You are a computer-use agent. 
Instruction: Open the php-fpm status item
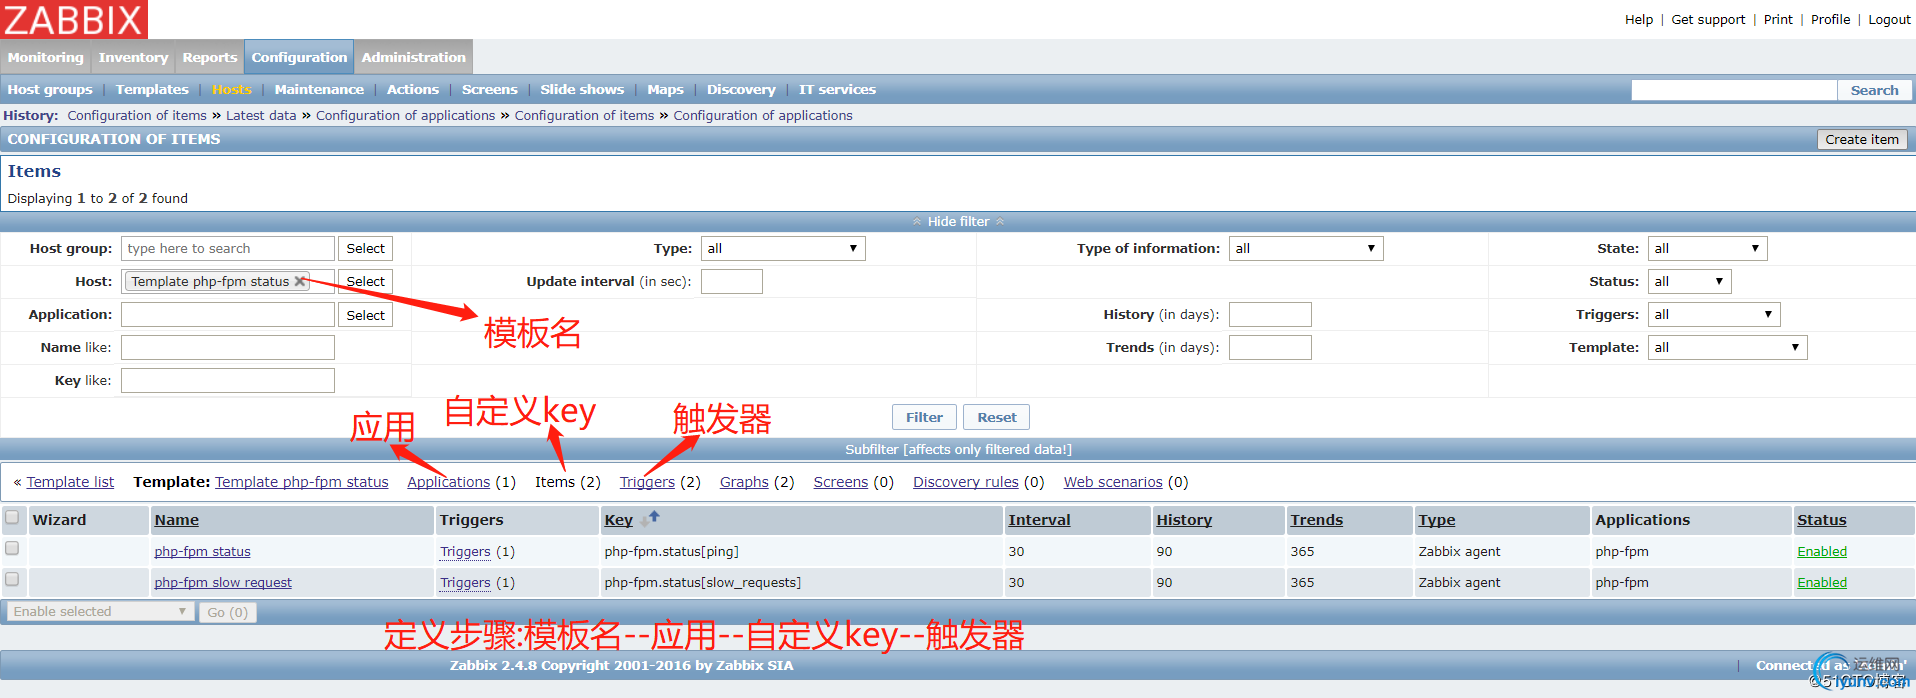pos(202,551)
